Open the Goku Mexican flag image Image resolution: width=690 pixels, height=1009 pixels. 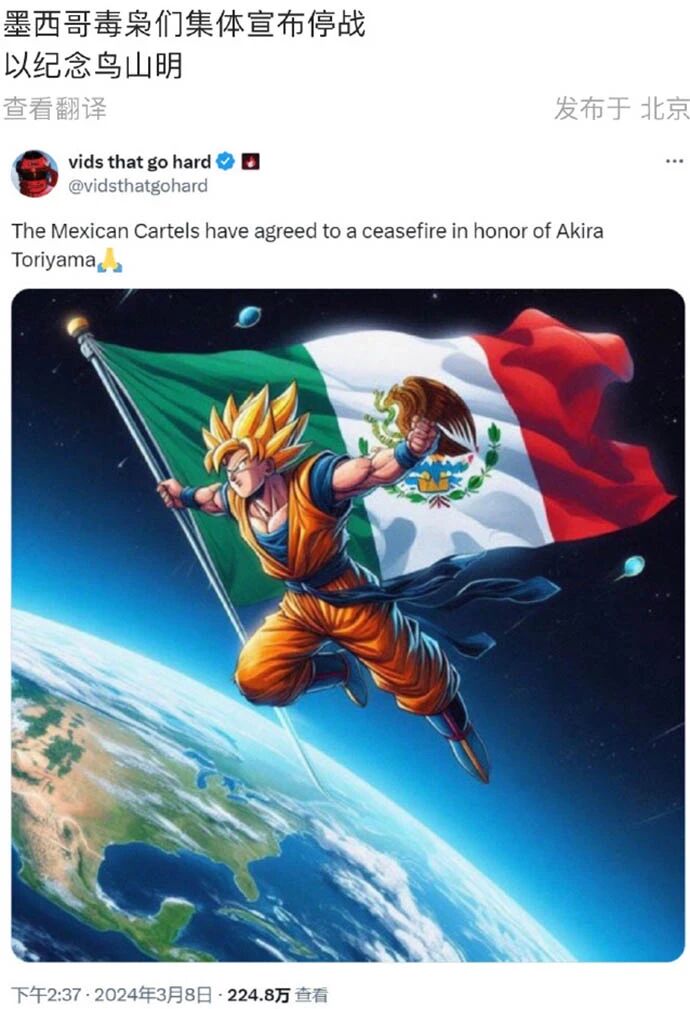(x=348, y=625)
